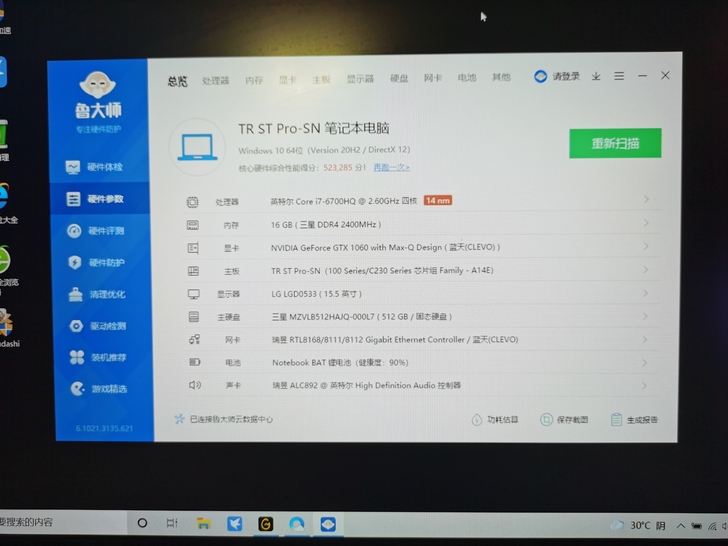
Task: Switch to the 网卡 tab
Action: click(x=433, y=78)
